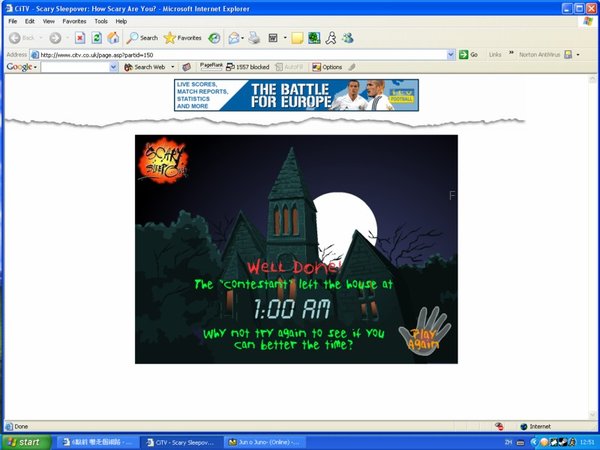Screen dimensions: 600x450
Task: Click the address bar URL field
Action: tap(242, 55)
